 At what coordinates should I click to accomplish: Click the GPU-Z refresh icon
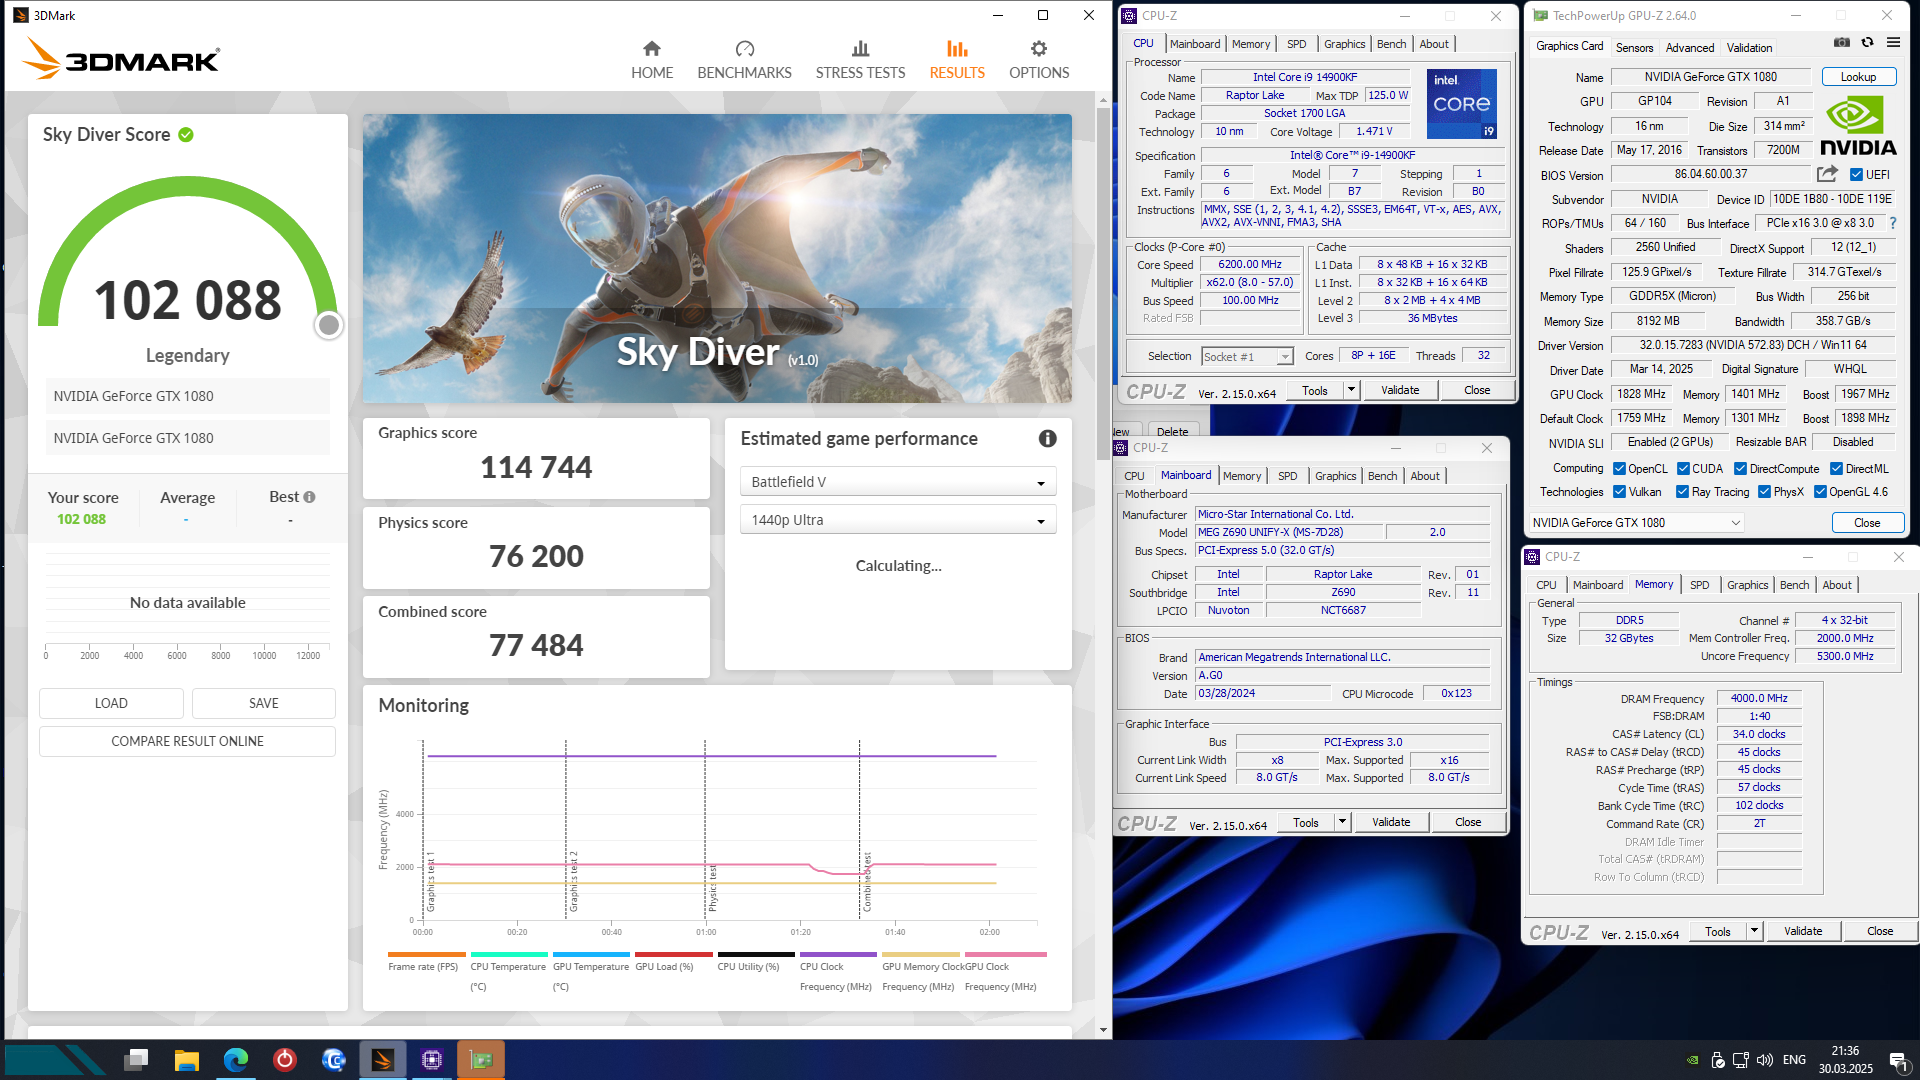pyautogui.click(x=1867, y=43)
